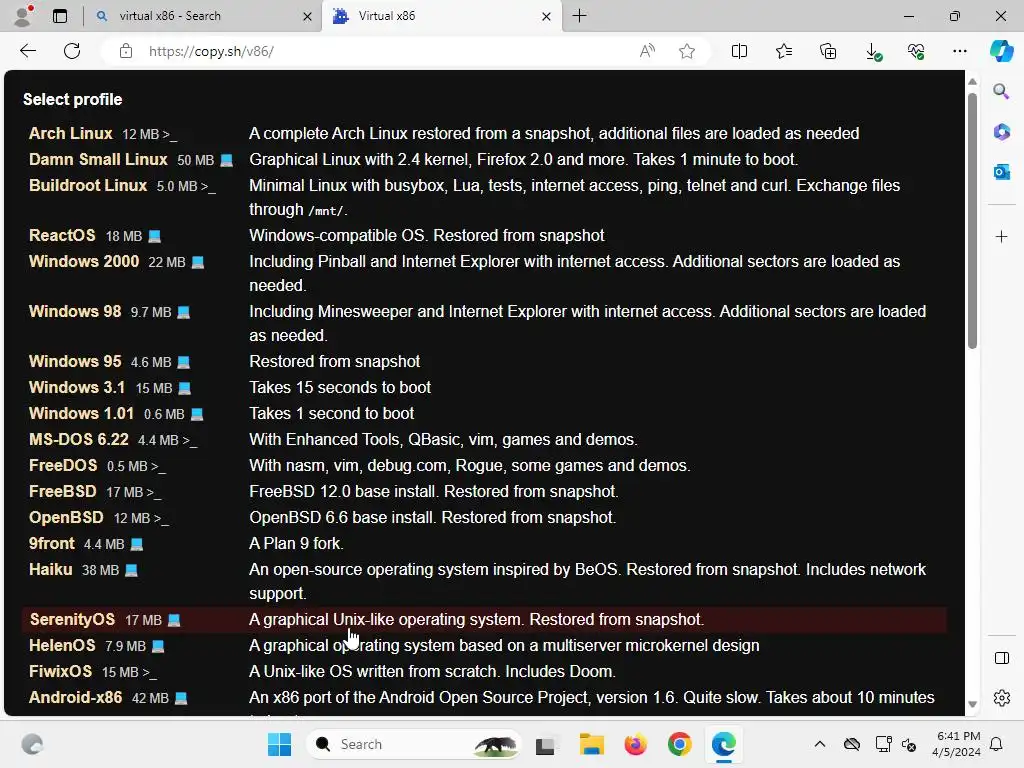Open Google Chrome from the taskbar
Screen dimensions: 1024x768
679,744
